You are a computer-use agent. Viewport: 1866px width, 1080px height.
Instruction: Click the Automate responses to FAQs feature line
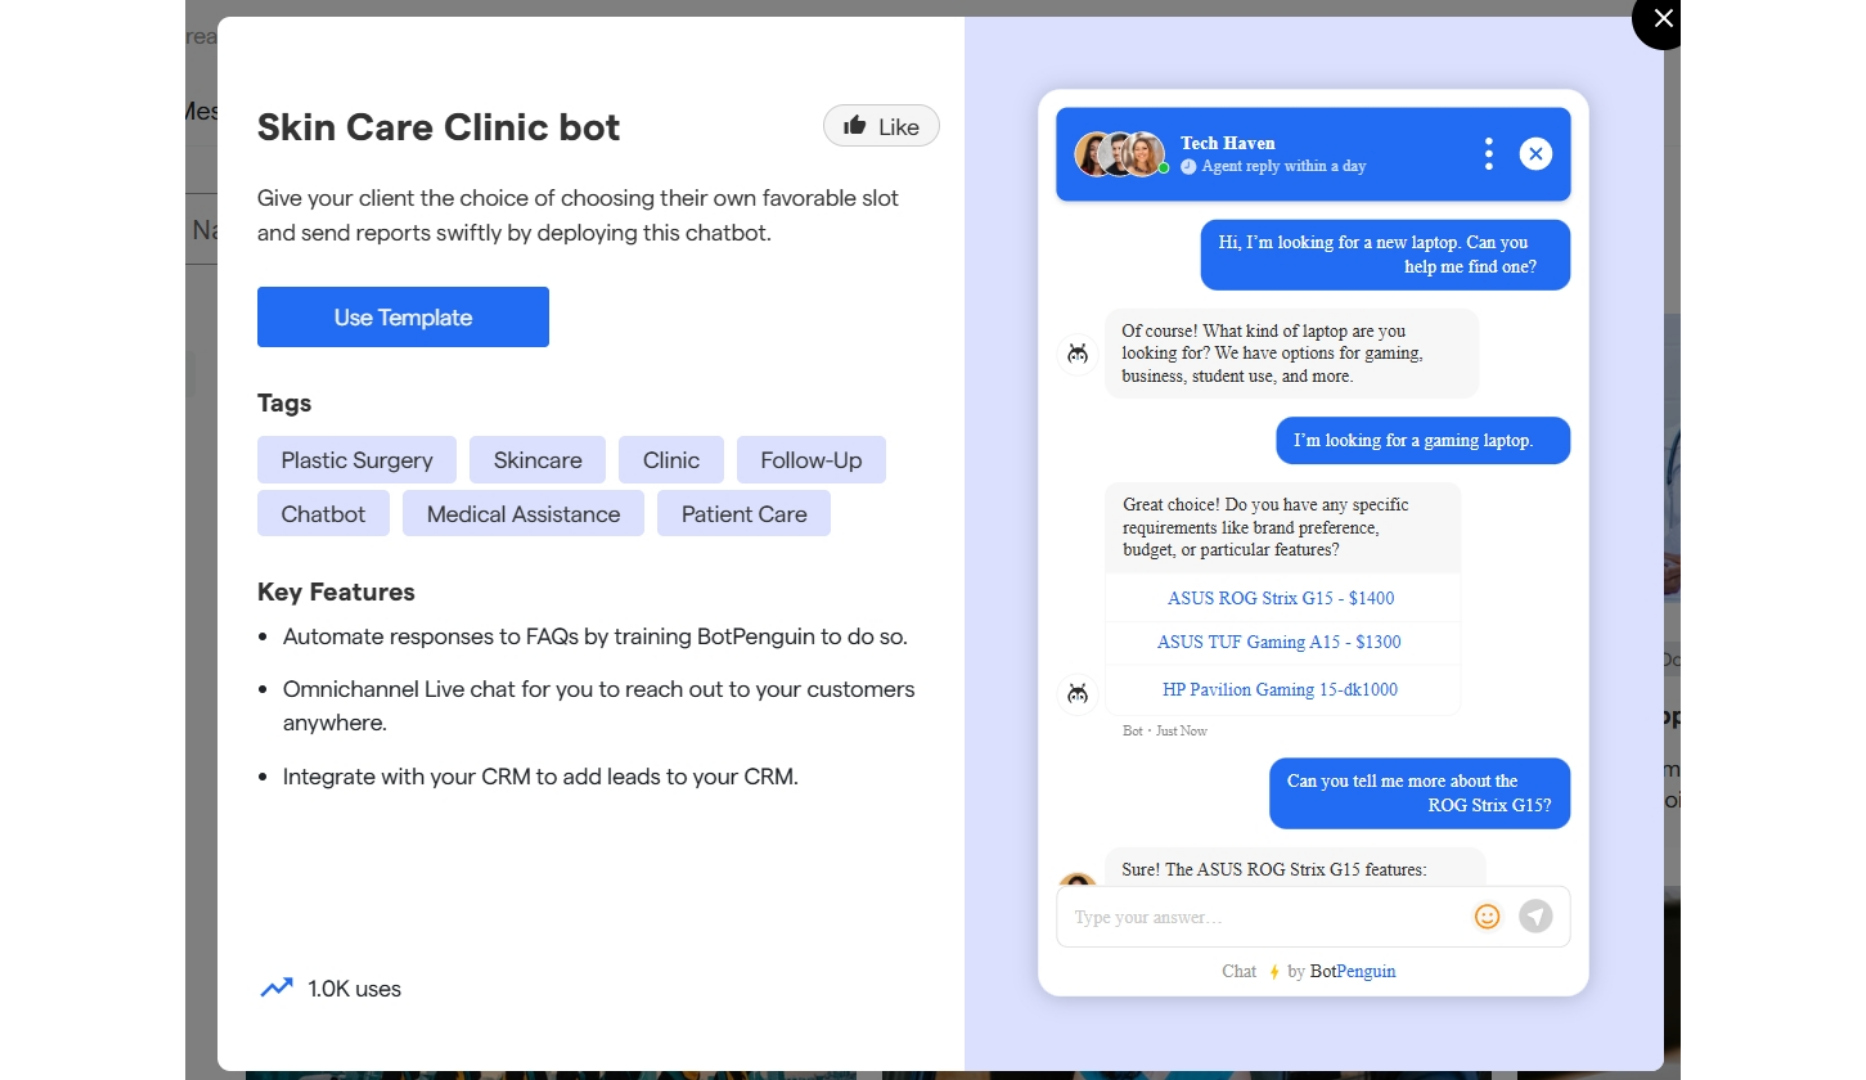tap(595, 637)
